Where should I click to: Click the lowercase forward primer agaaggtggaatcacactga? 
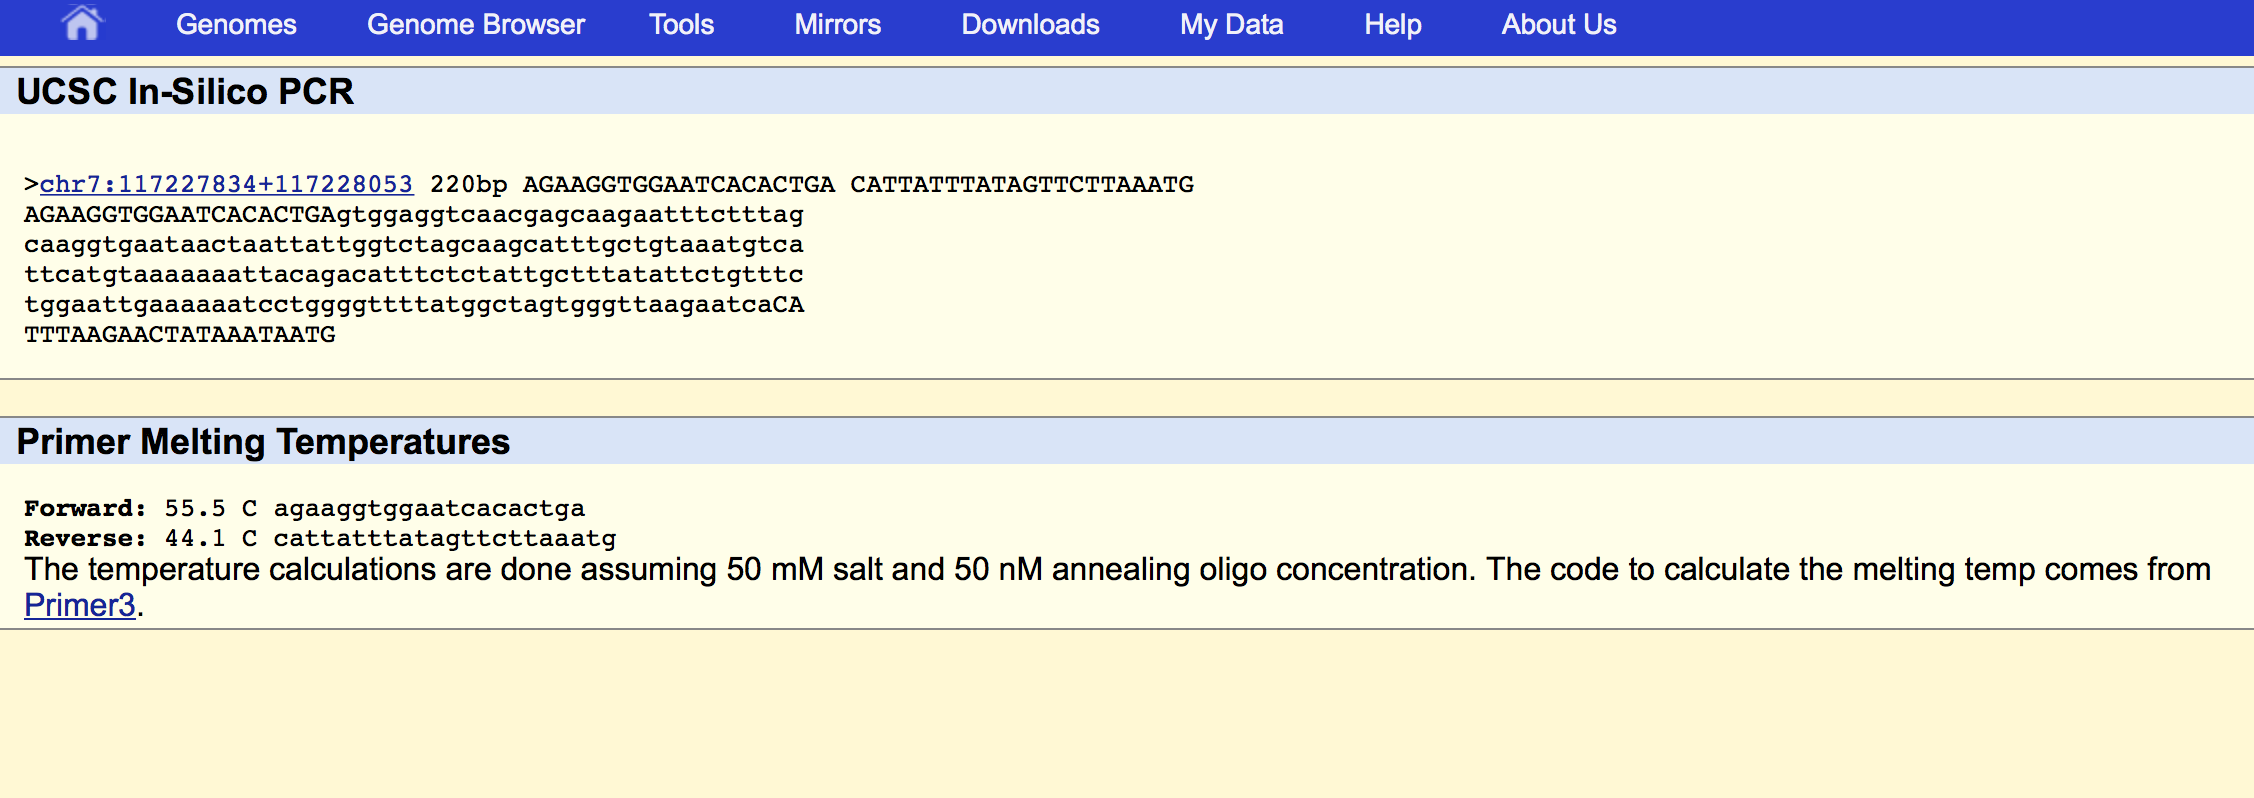pyautogui.click(x=429, y=509)
